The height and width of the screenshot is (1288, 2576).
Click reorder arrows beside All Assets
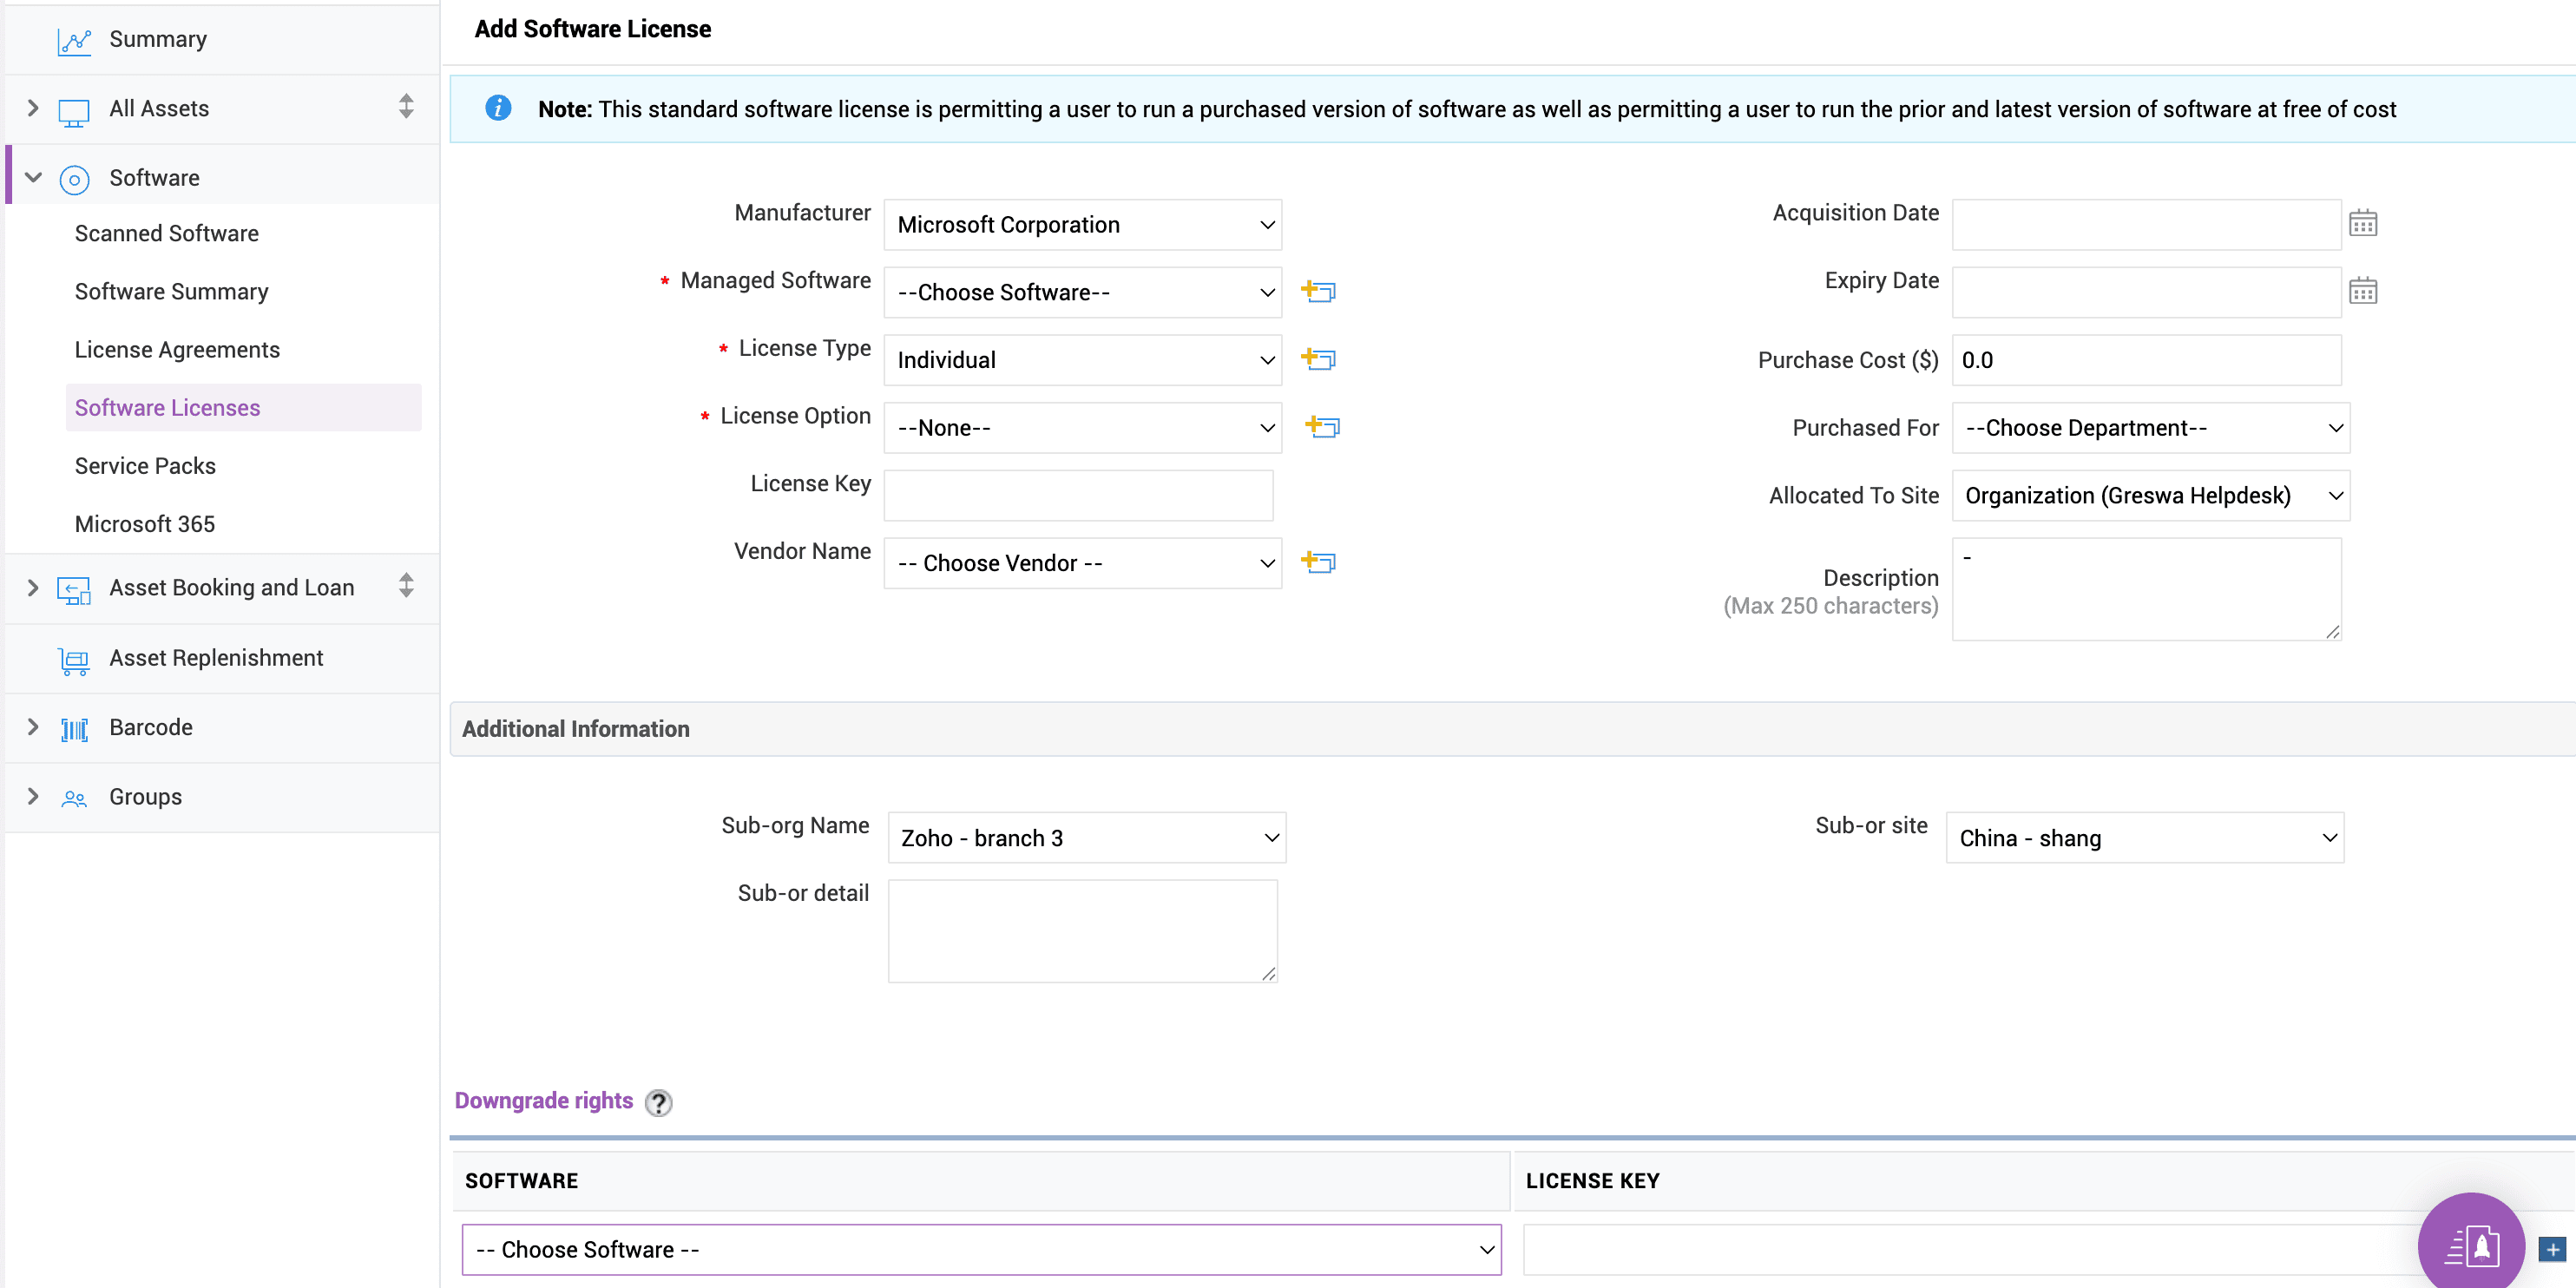coord(406,106)
